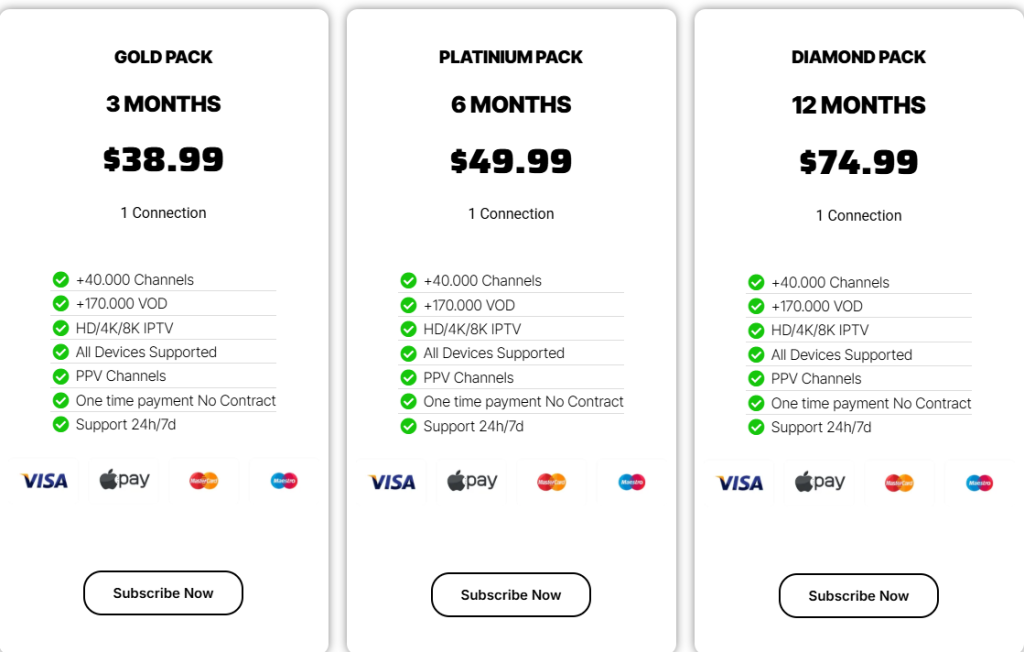Image resolution: width=1024 pixels, height=652 pixels.
Task: Click the GOLD PACK heading
Action: point(163,57)
